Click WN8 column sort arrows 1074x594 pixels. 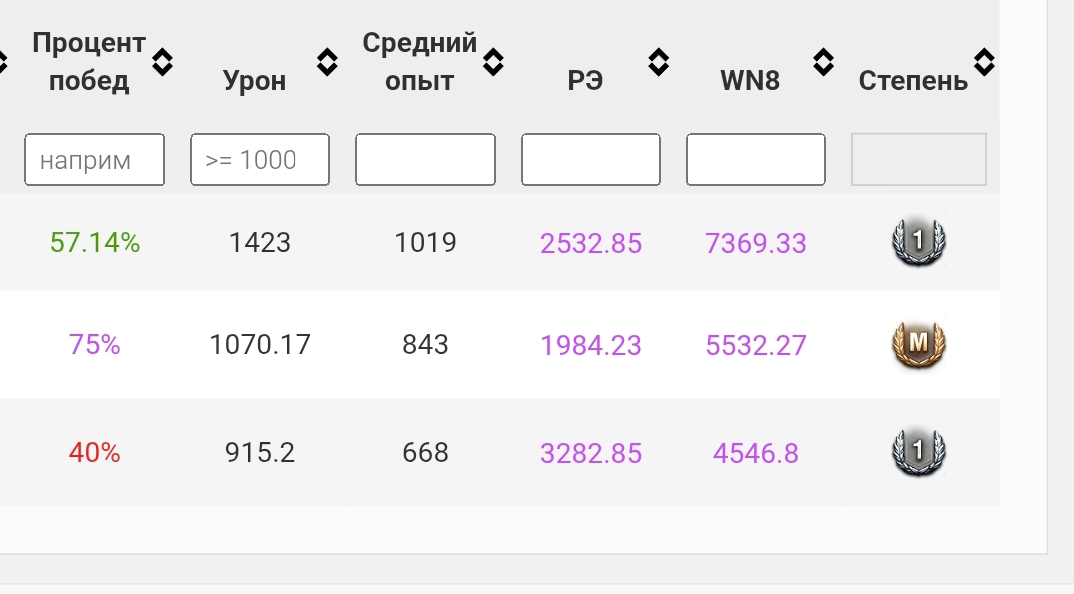click(x=823, y=63)
